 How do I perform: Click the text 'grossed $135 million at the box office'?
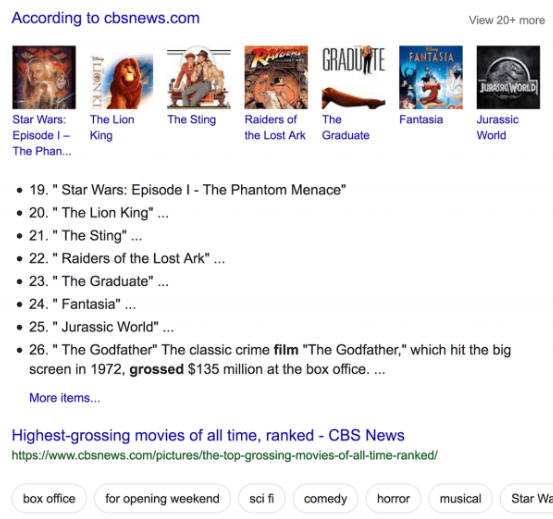249,369
